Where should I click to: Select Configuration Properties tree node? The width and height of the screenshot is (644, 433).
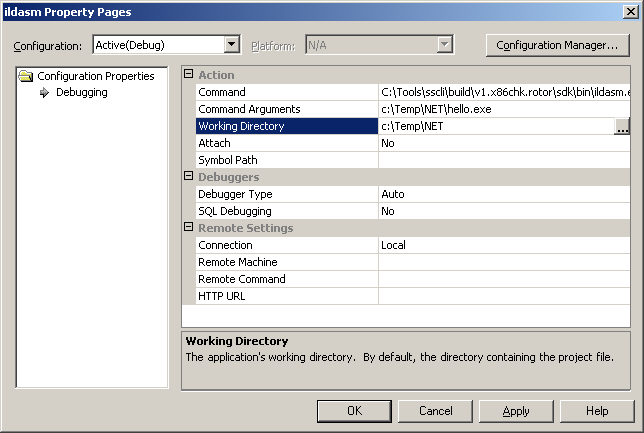(95, 76)
